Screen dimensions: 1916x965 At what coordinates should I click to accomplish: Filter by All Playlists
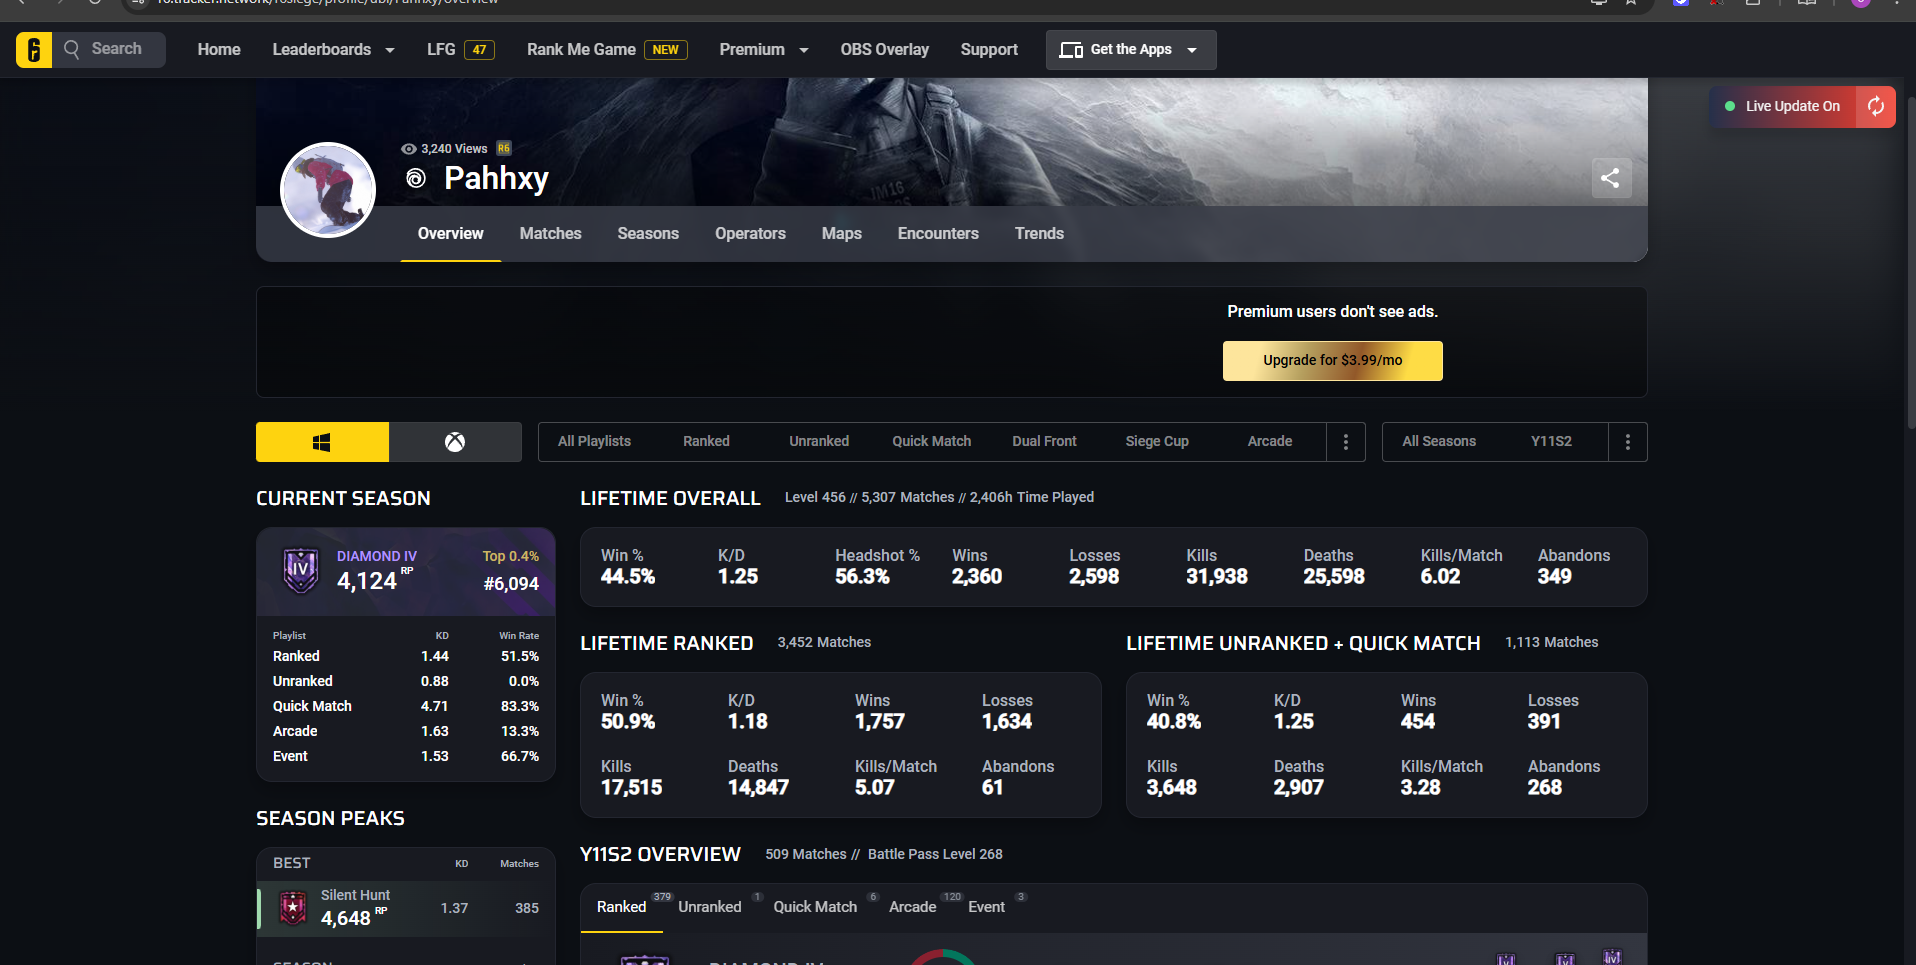[x=595, y=442]
